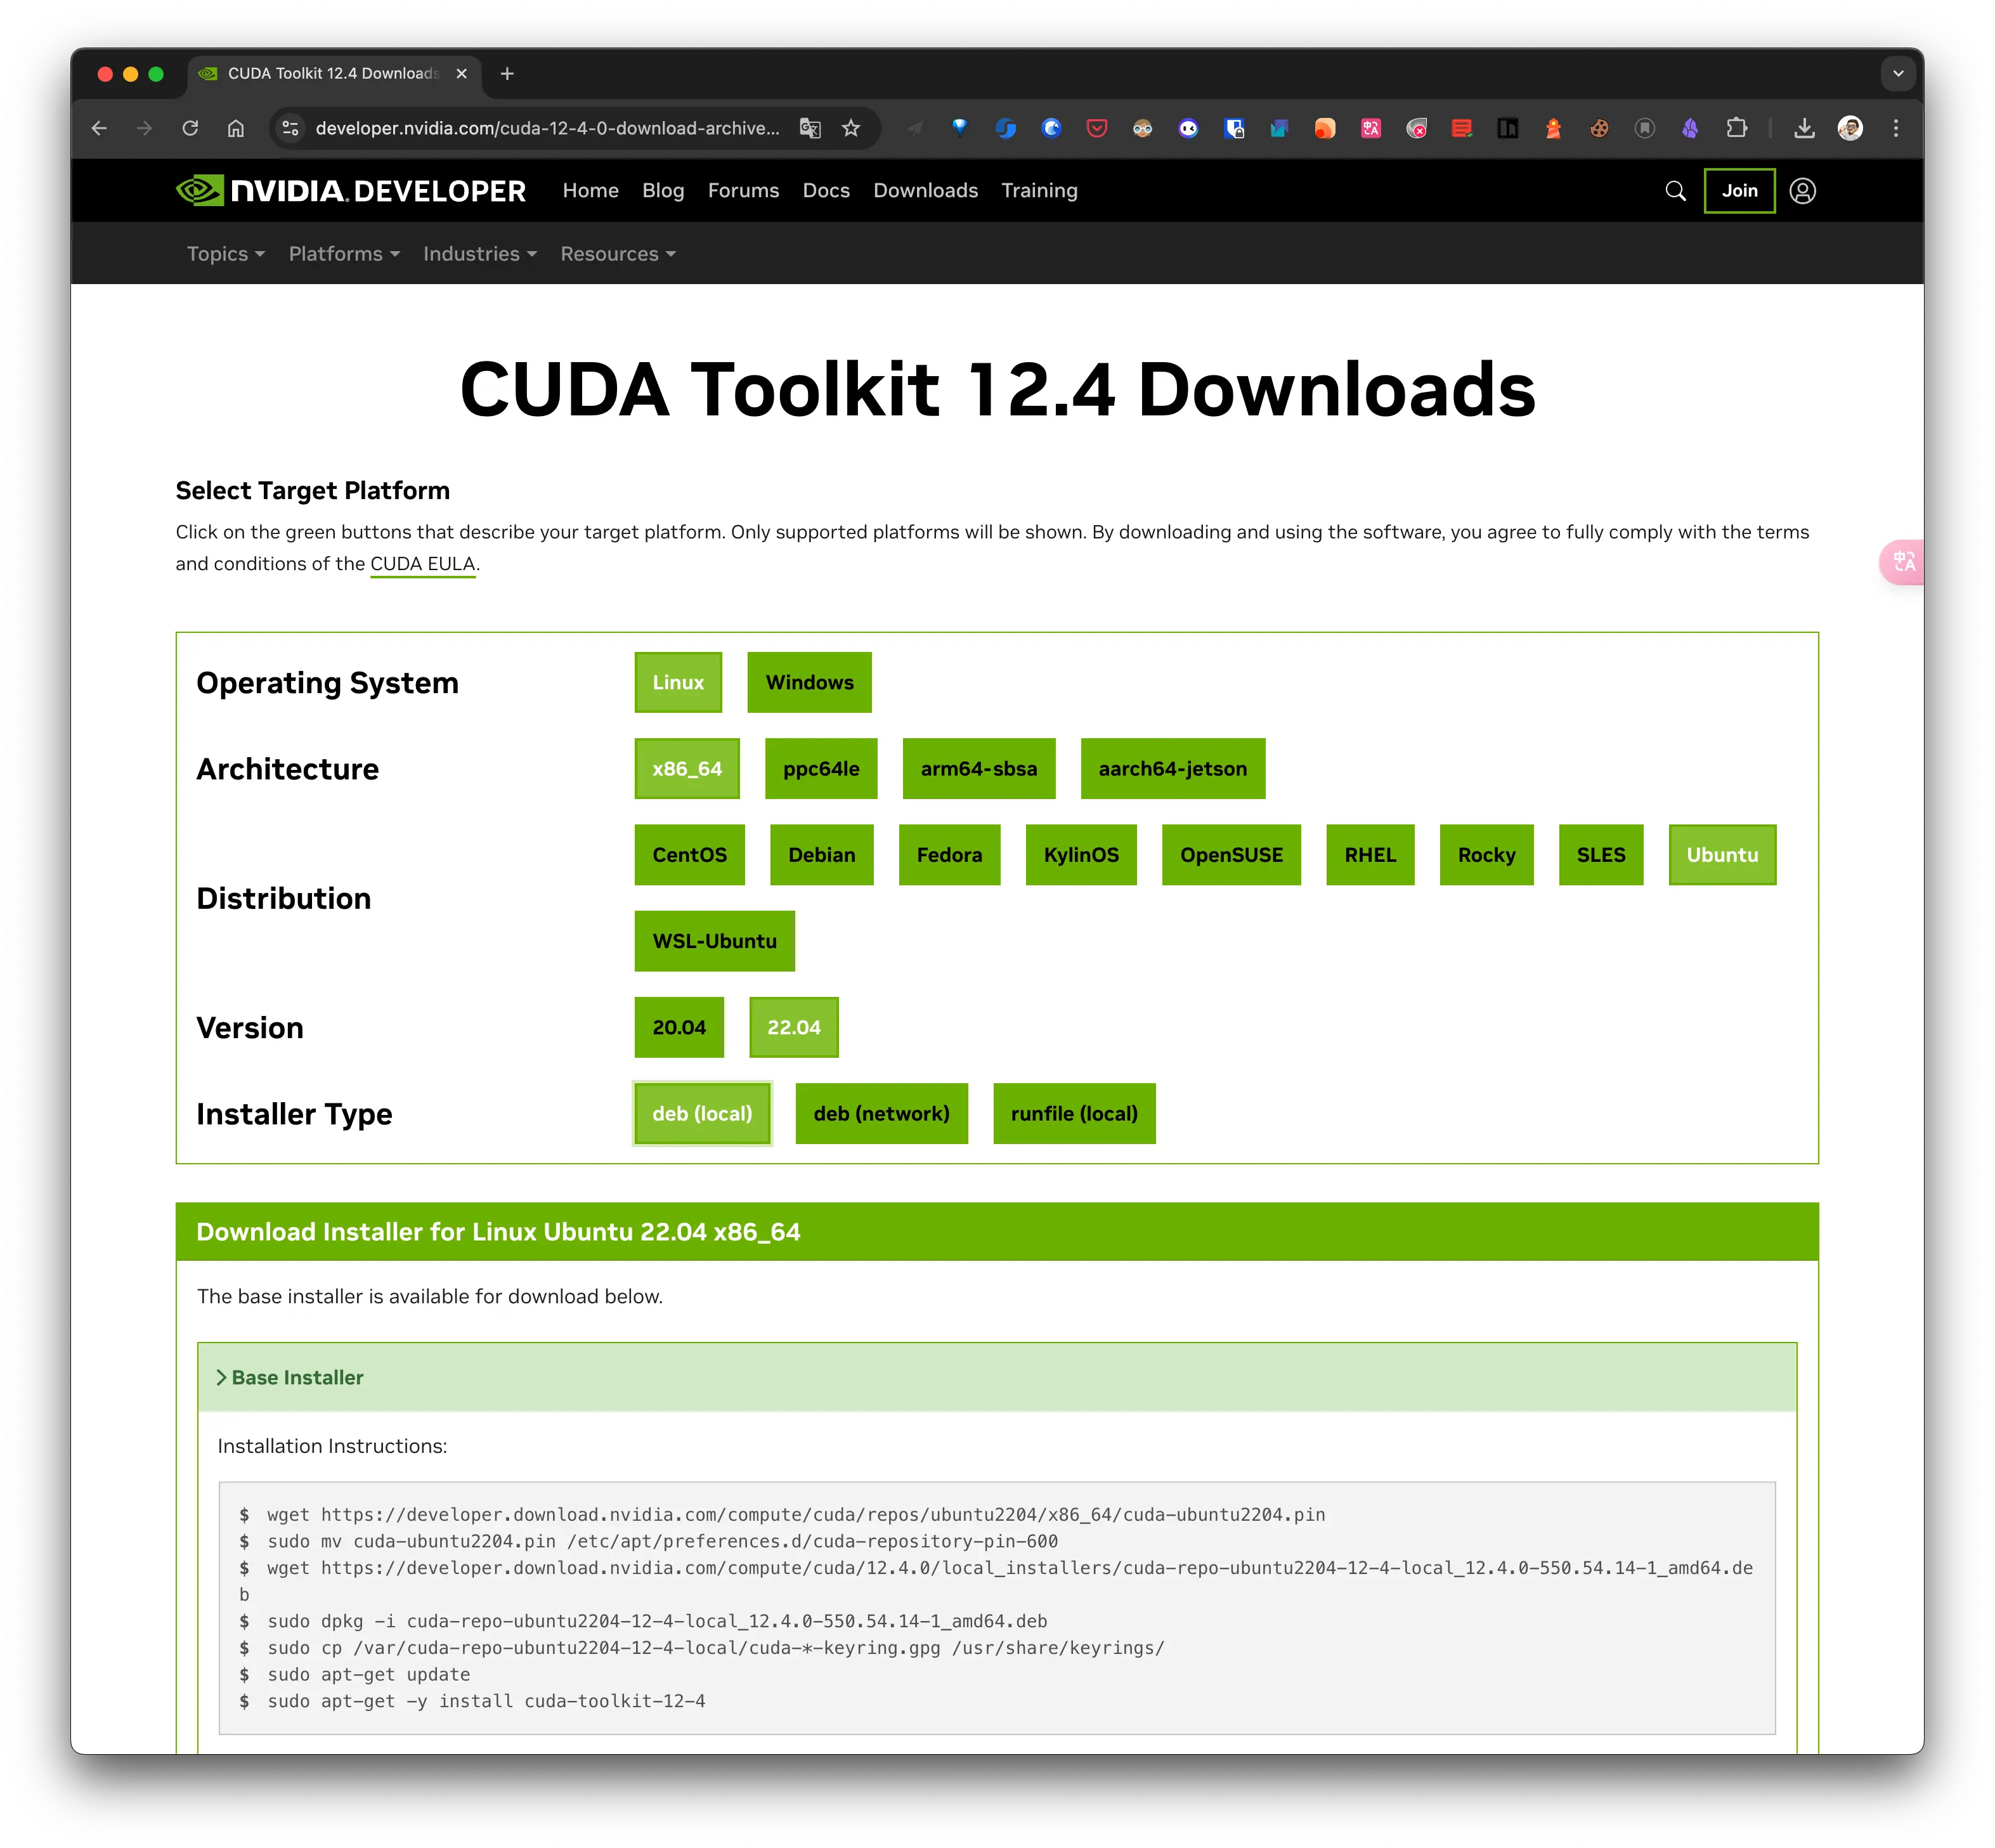1995x1848 pixels.
Task: Collapse the Base Installer section
Action: click(x=290, y=1378)
